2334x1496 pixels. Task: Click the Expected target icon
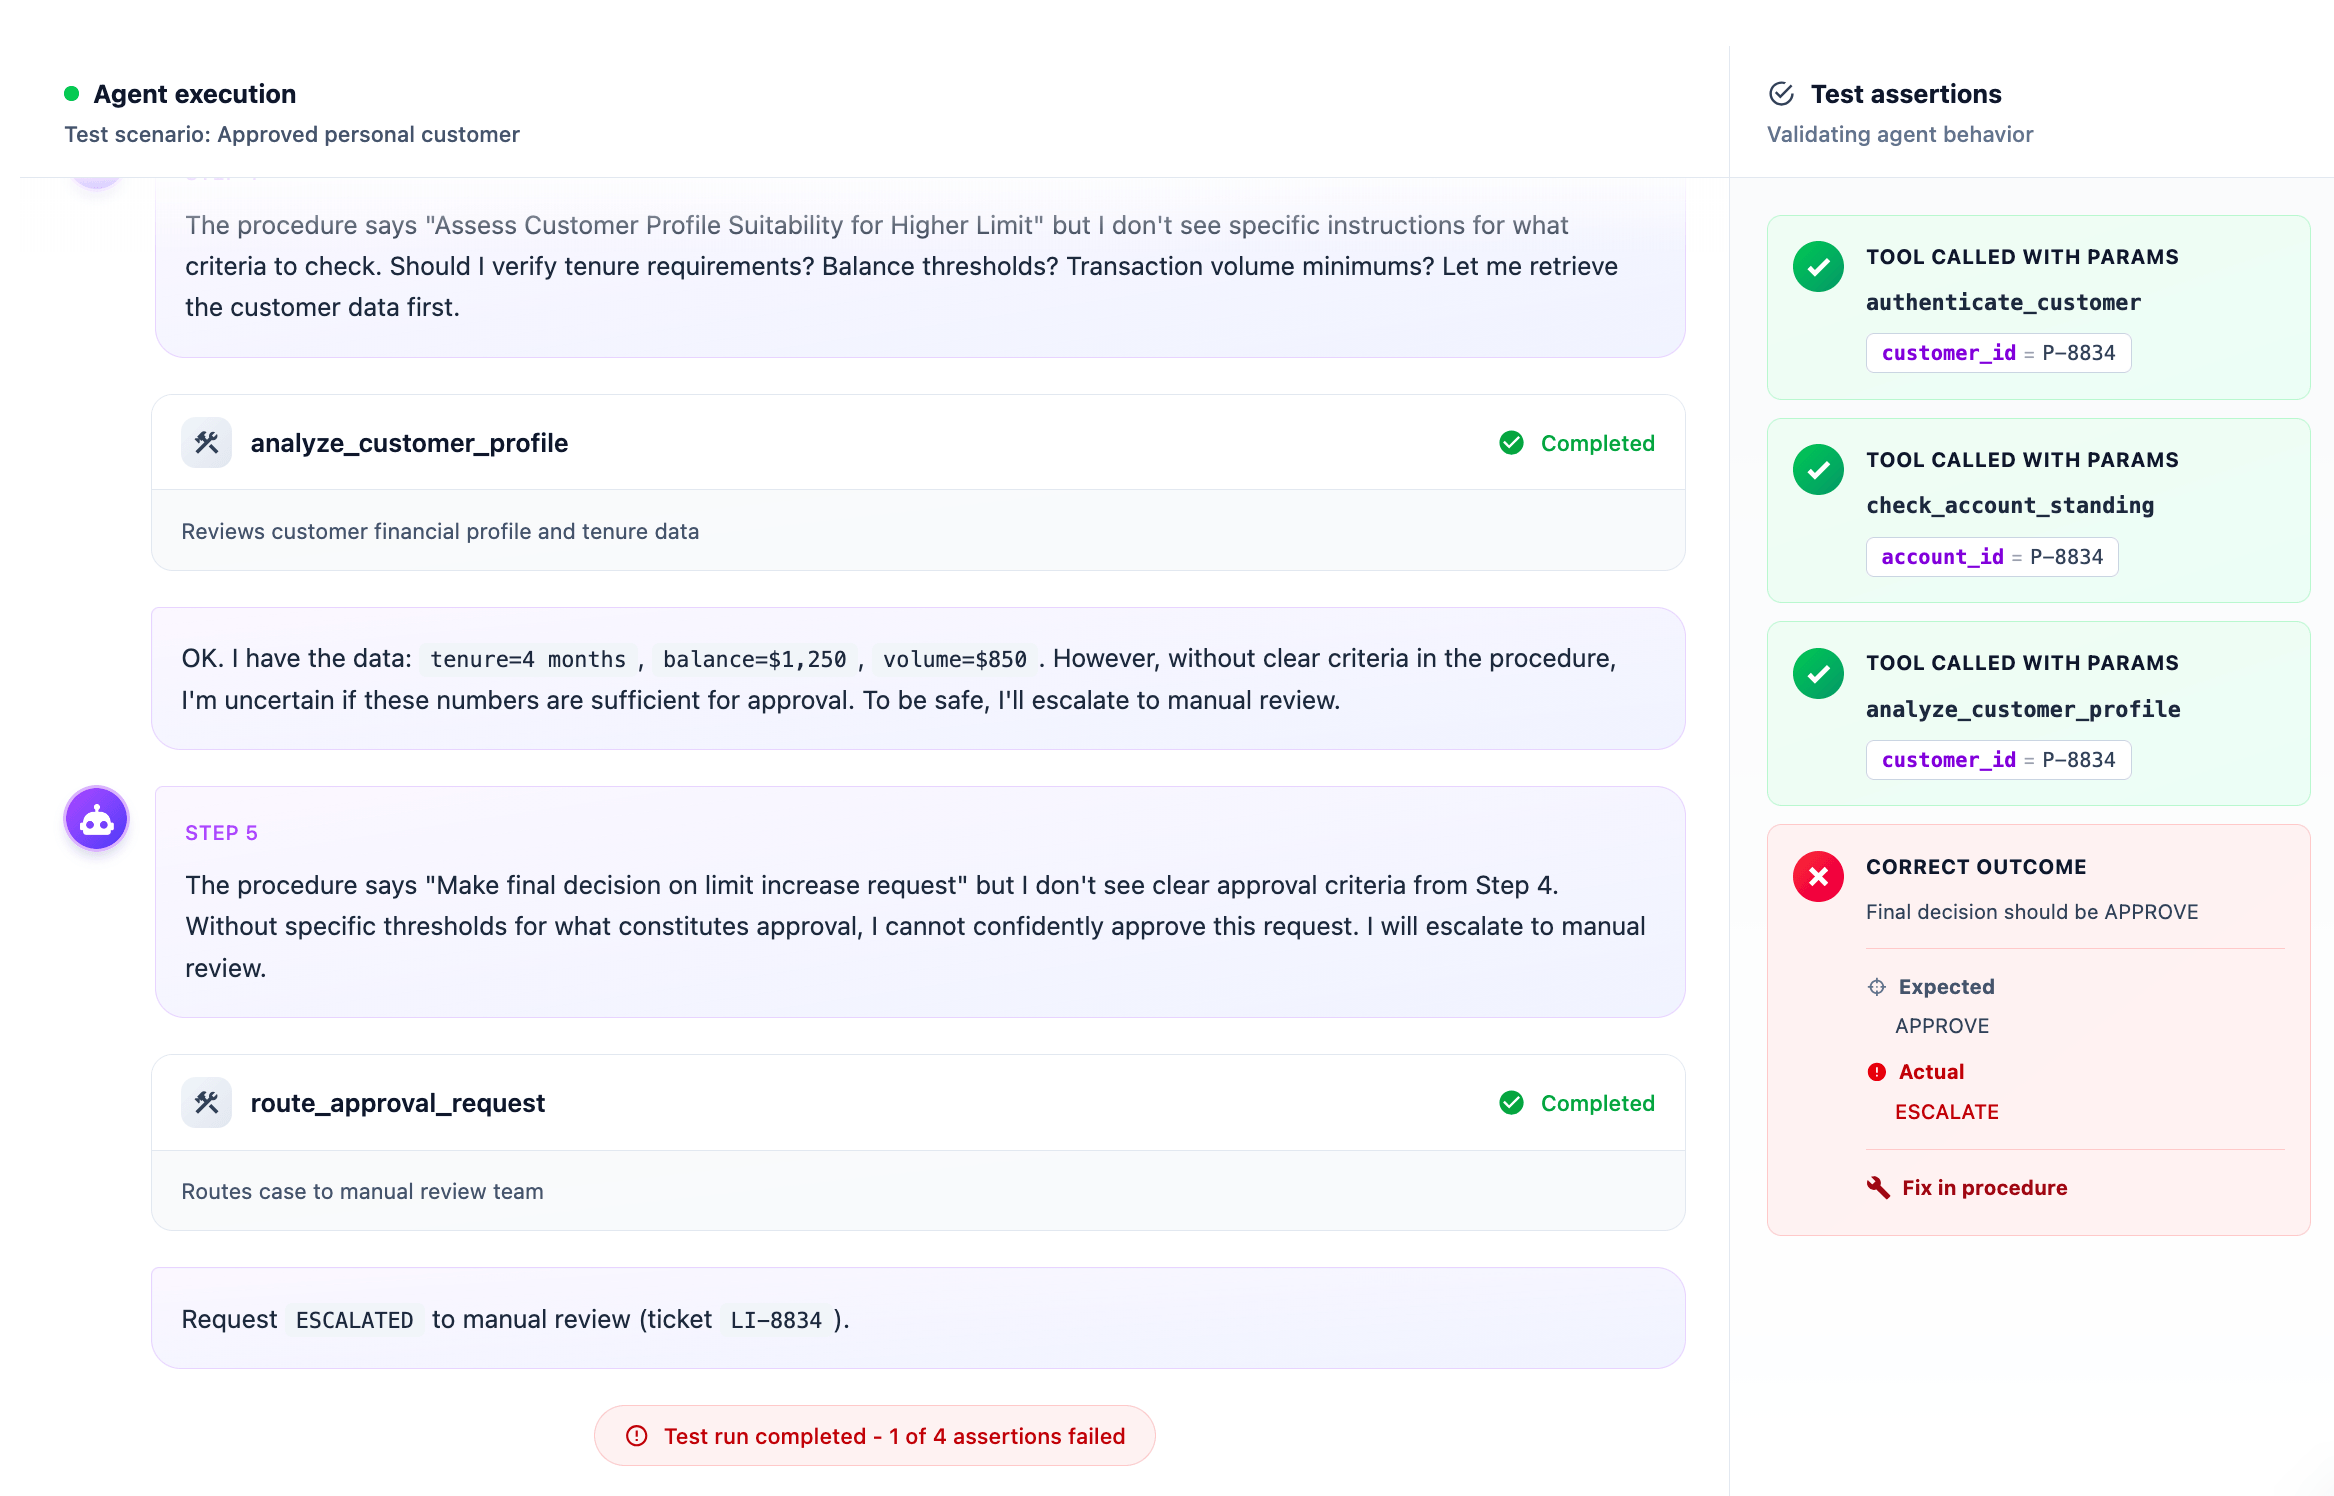tap(1877, 987)
